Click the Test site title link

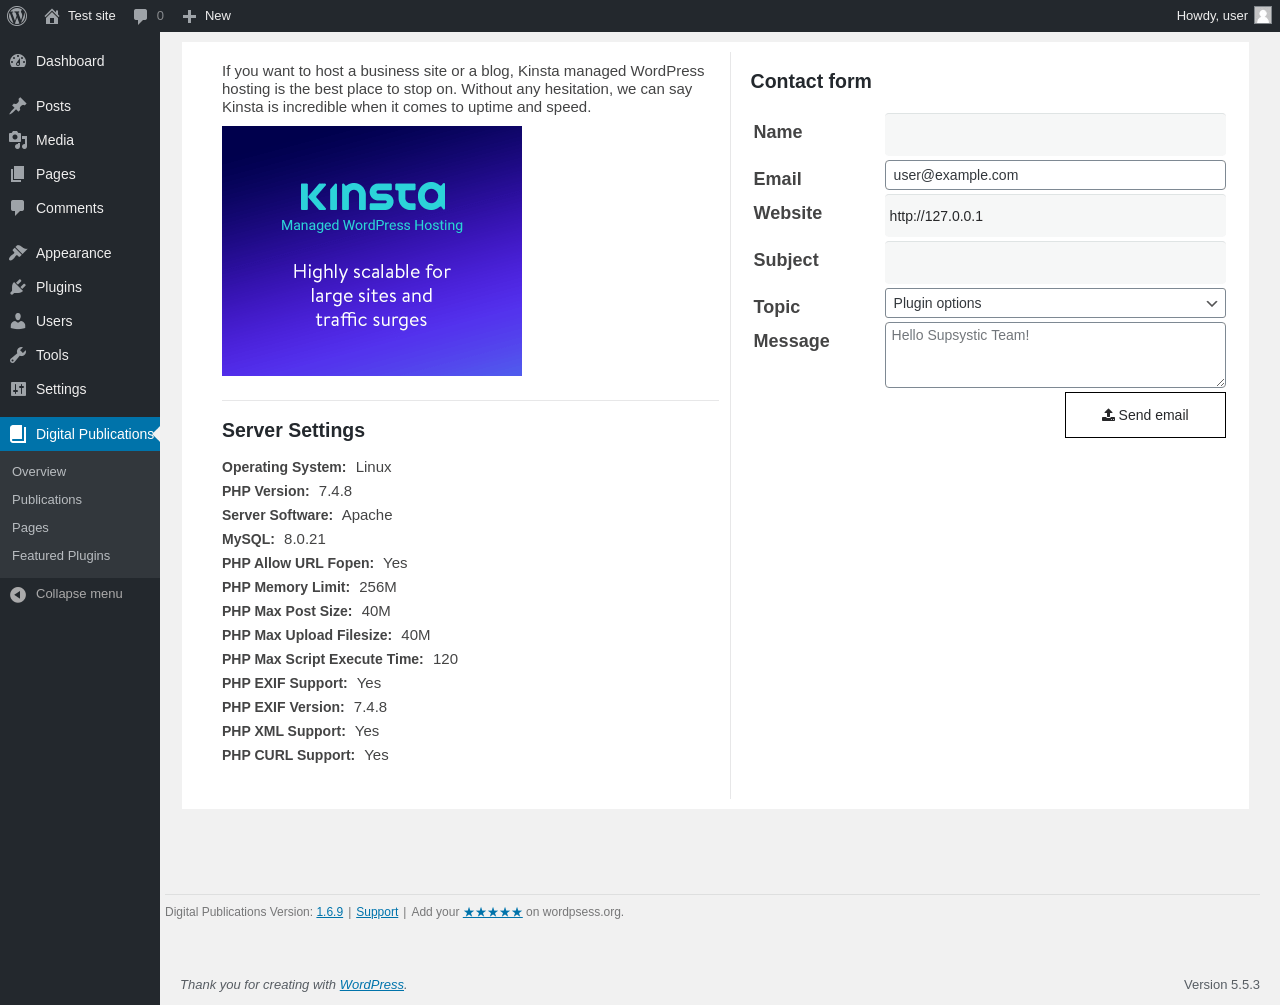pos(92,16)
